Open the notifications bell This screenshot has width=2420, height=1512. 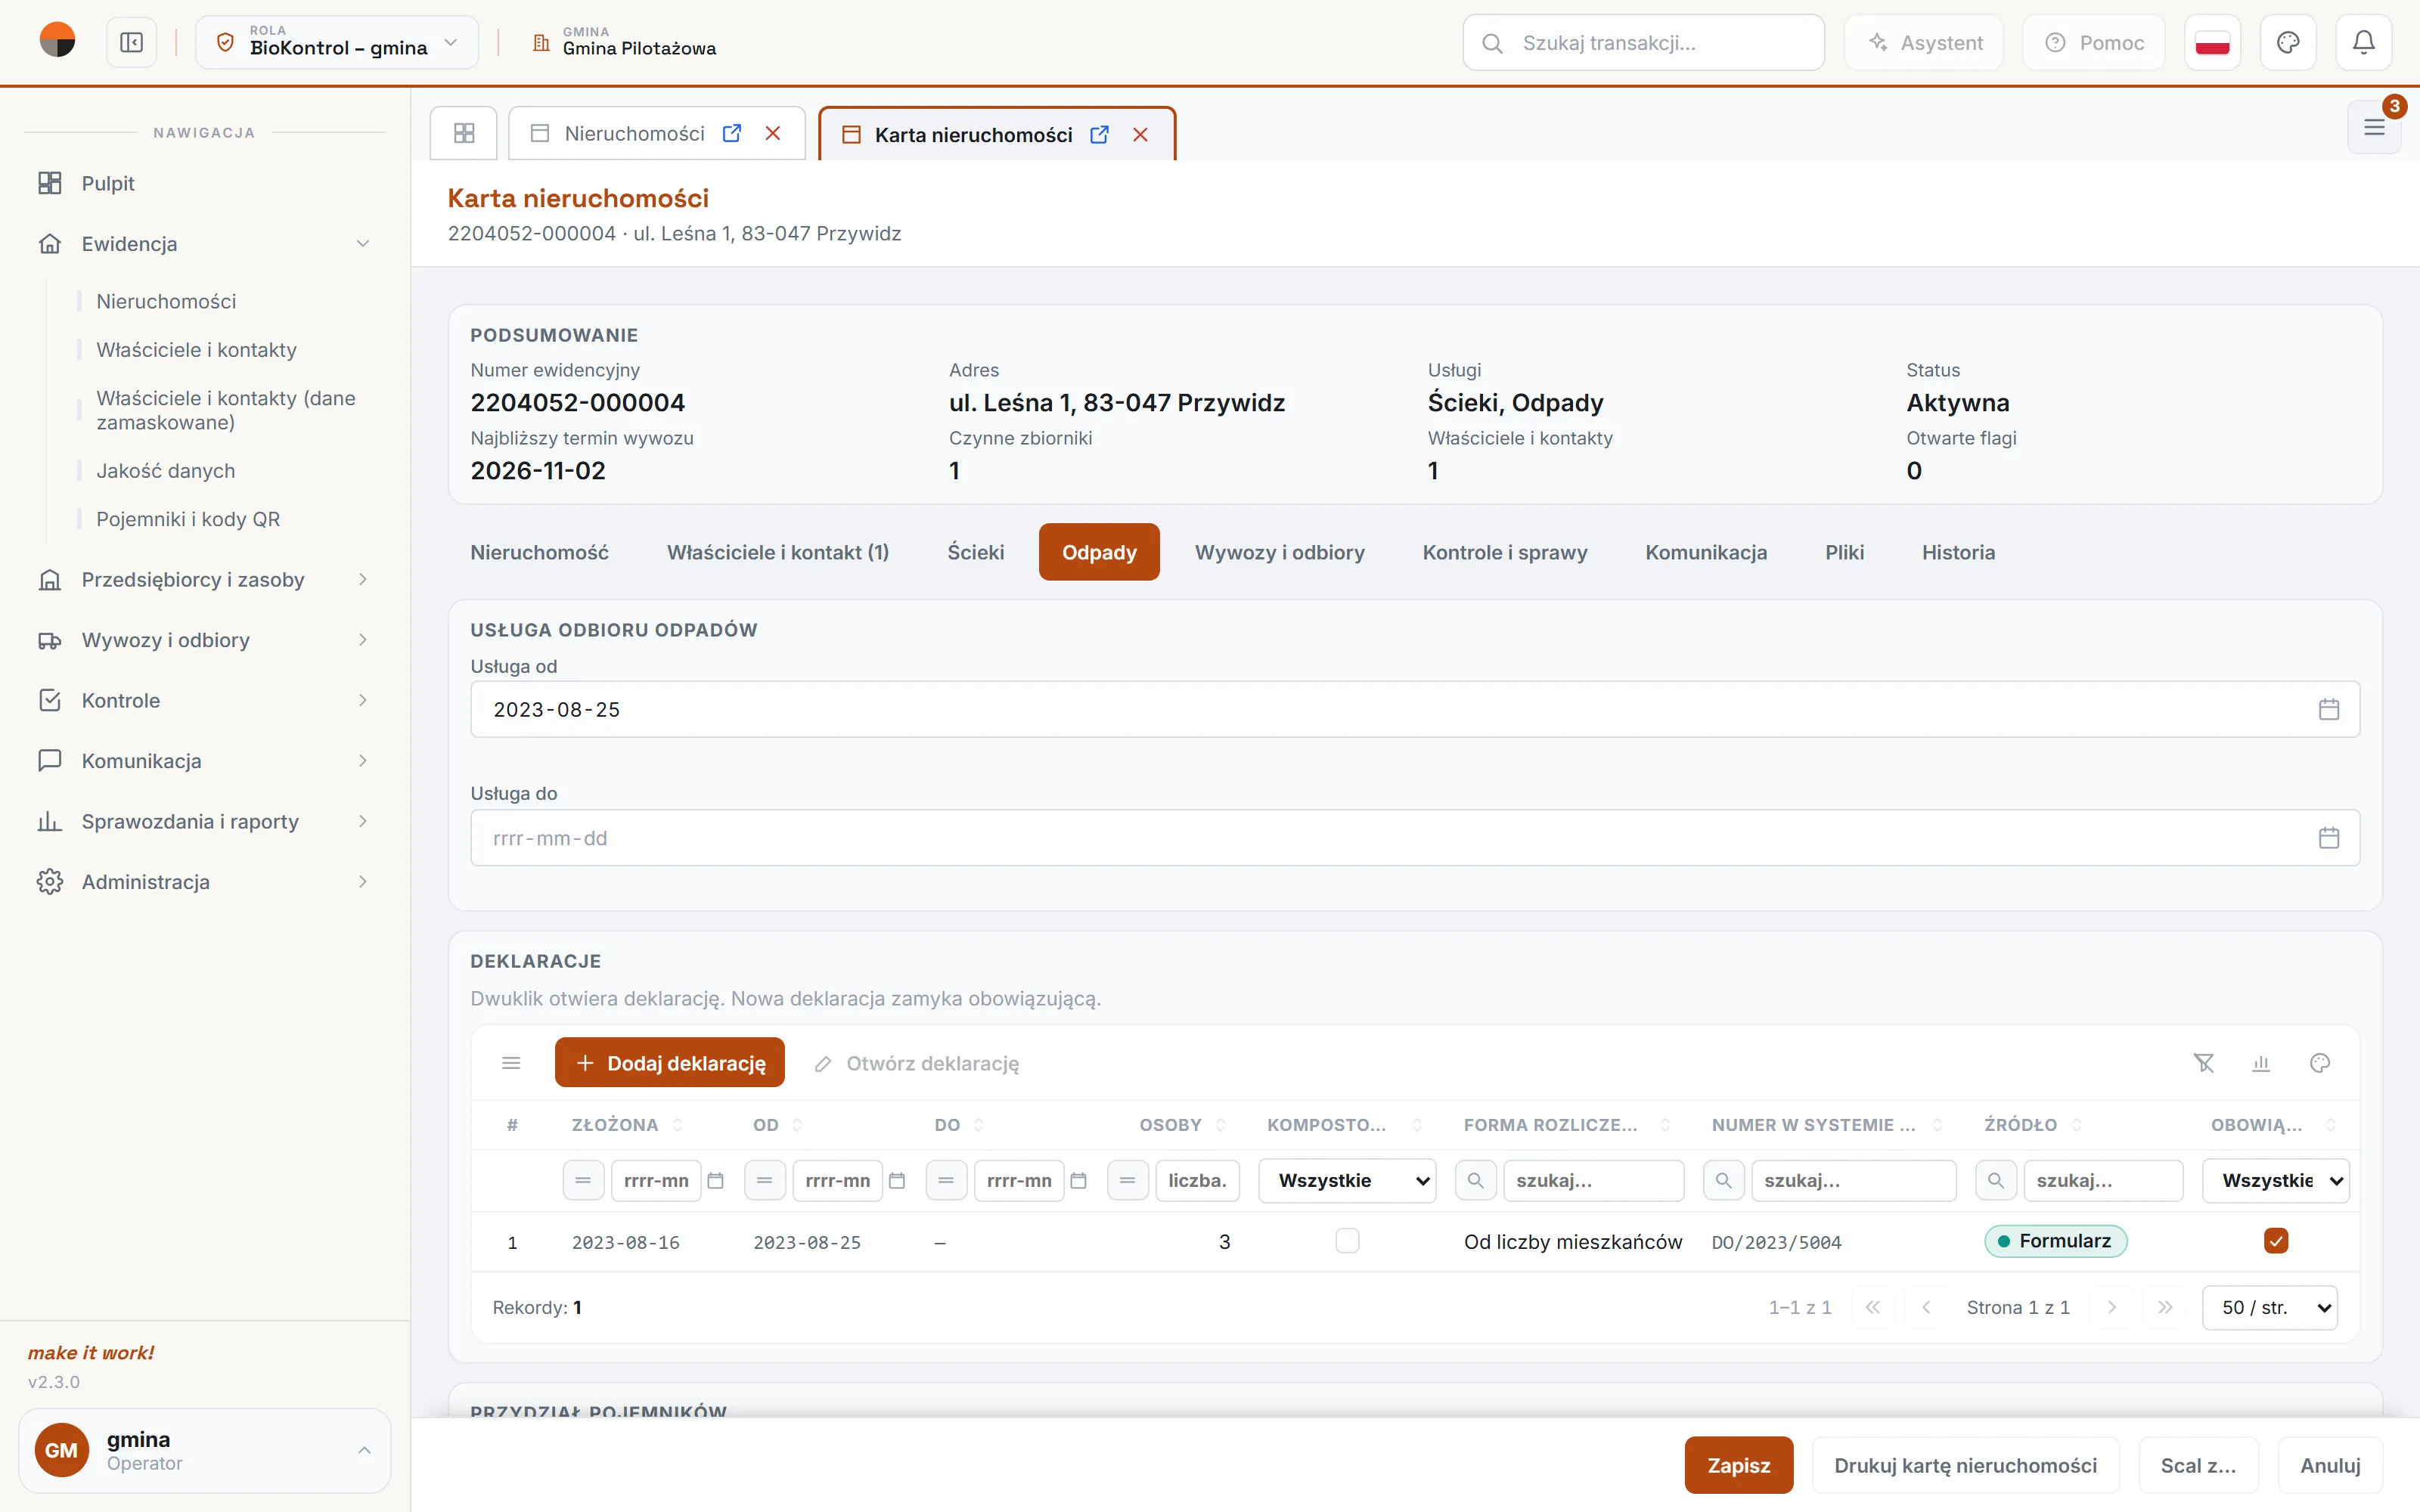coord(2363,42)
